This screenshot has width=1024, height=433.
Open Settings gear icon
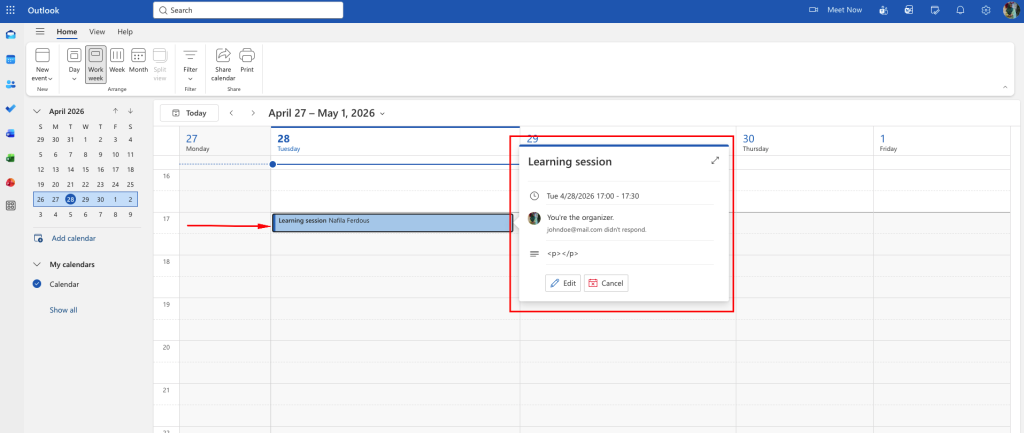coord(986,10)
